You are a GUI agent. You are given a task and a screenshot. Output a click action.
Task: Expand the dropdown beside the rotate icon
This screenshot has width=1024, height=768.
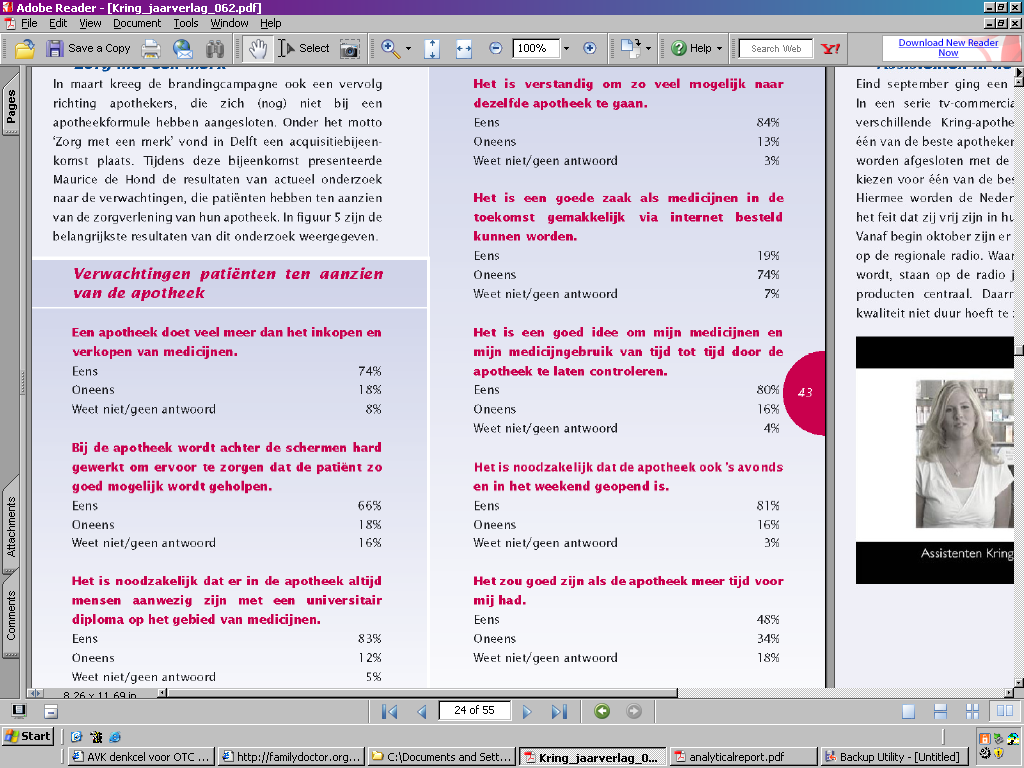pos(648,48)
